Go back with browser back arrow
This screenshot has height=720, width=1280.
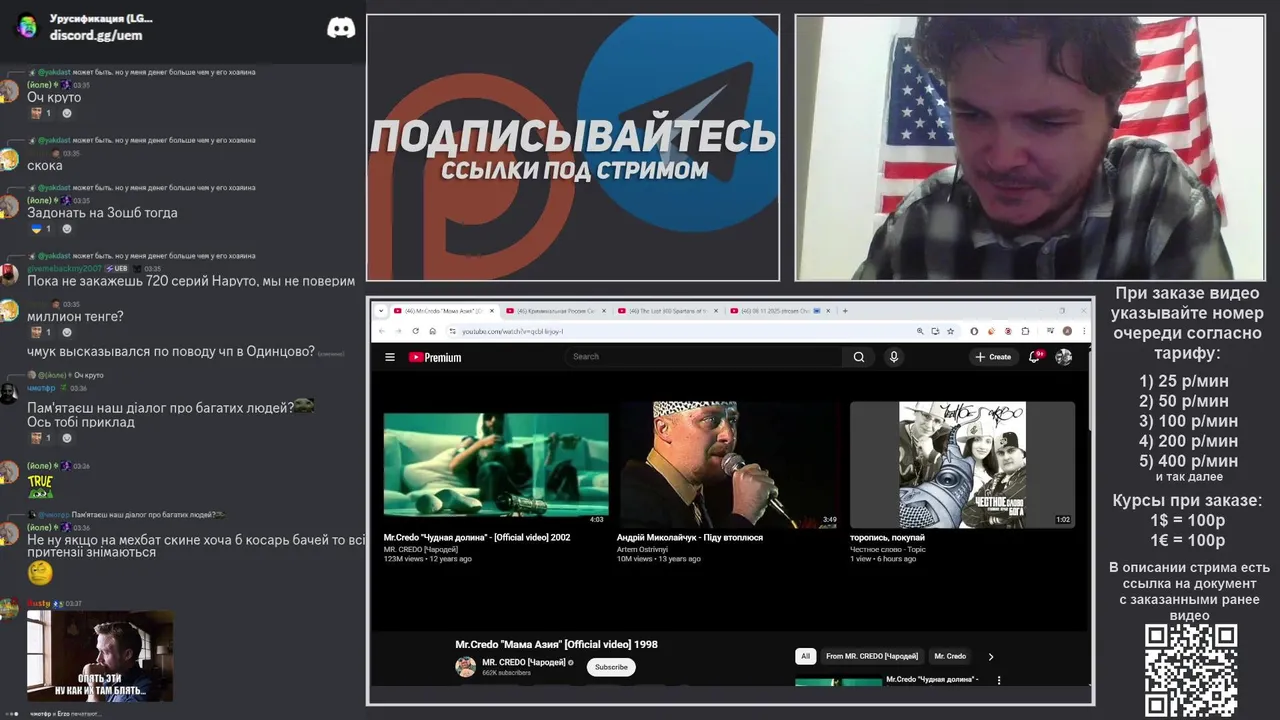(x=381, y=331)
